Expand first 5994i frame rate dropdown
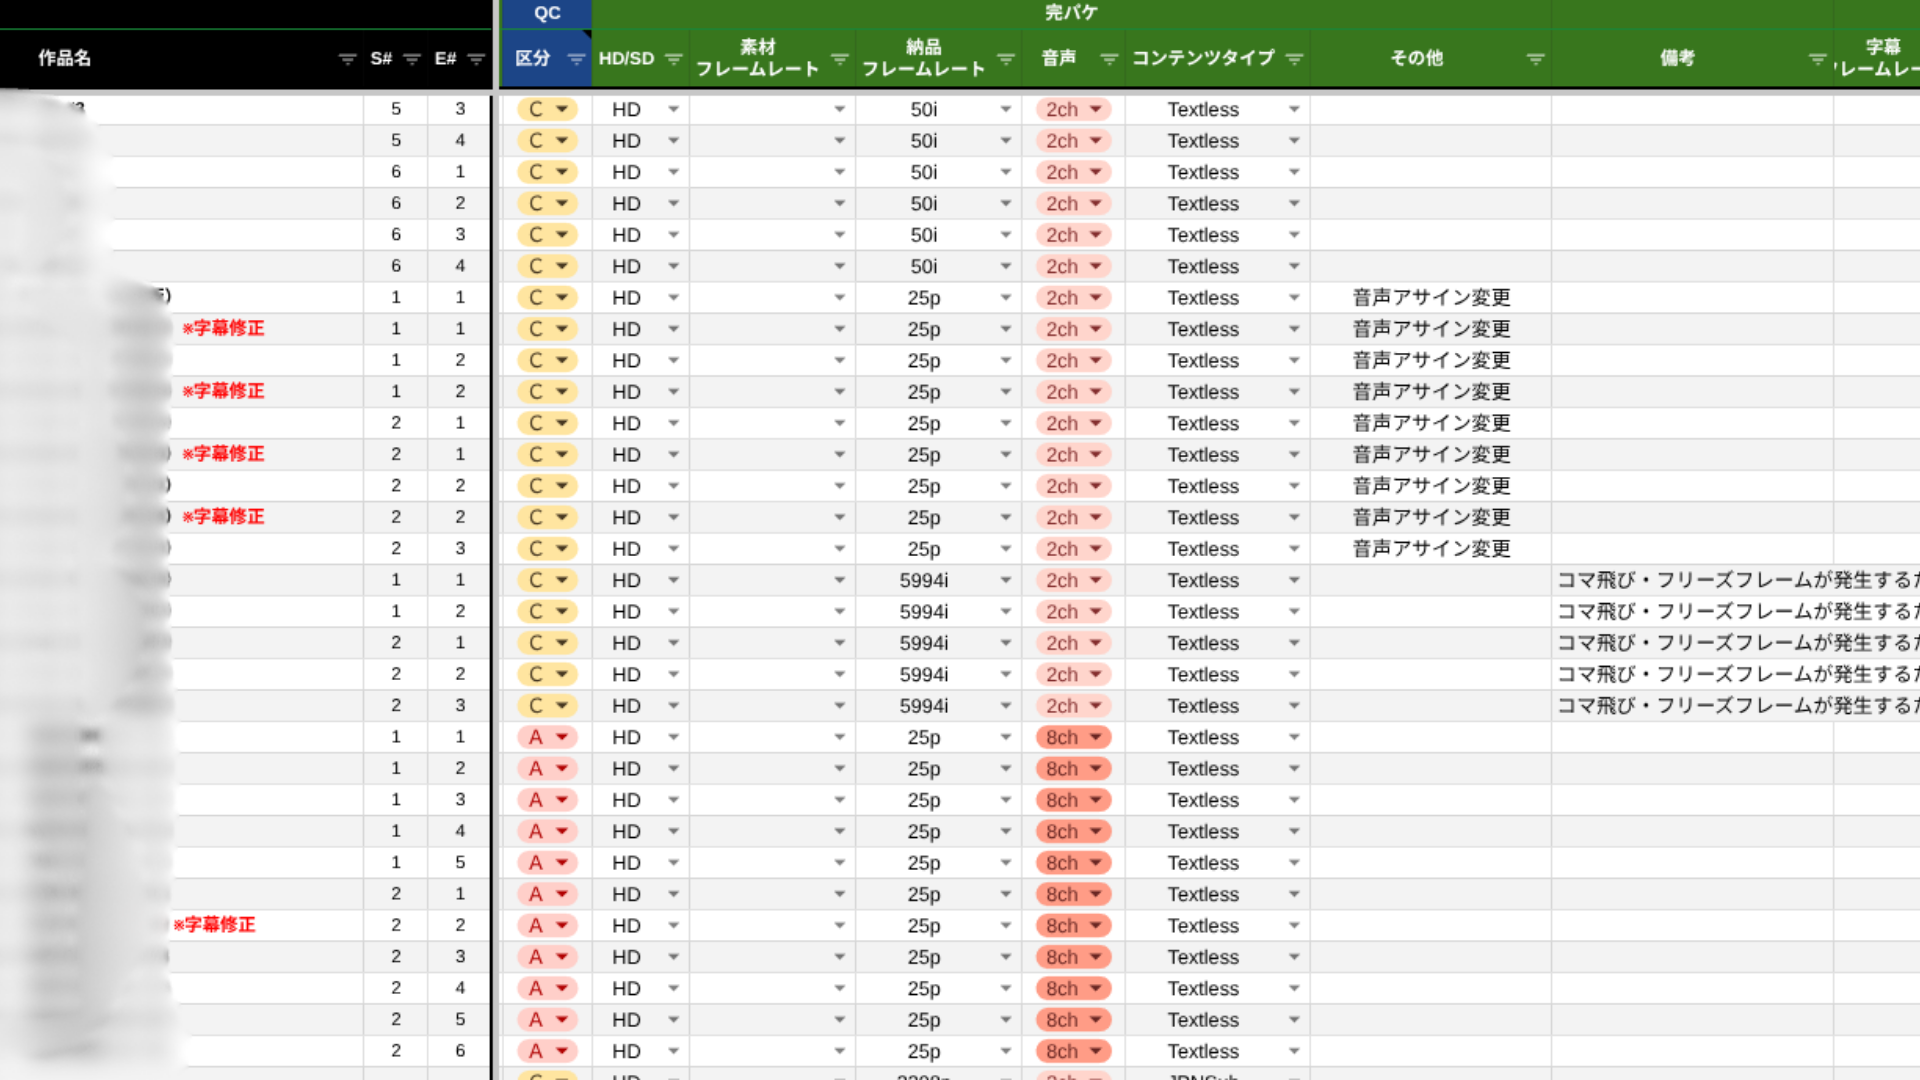Screen dimensions: 1920x1080 [x=1005, y=580]
